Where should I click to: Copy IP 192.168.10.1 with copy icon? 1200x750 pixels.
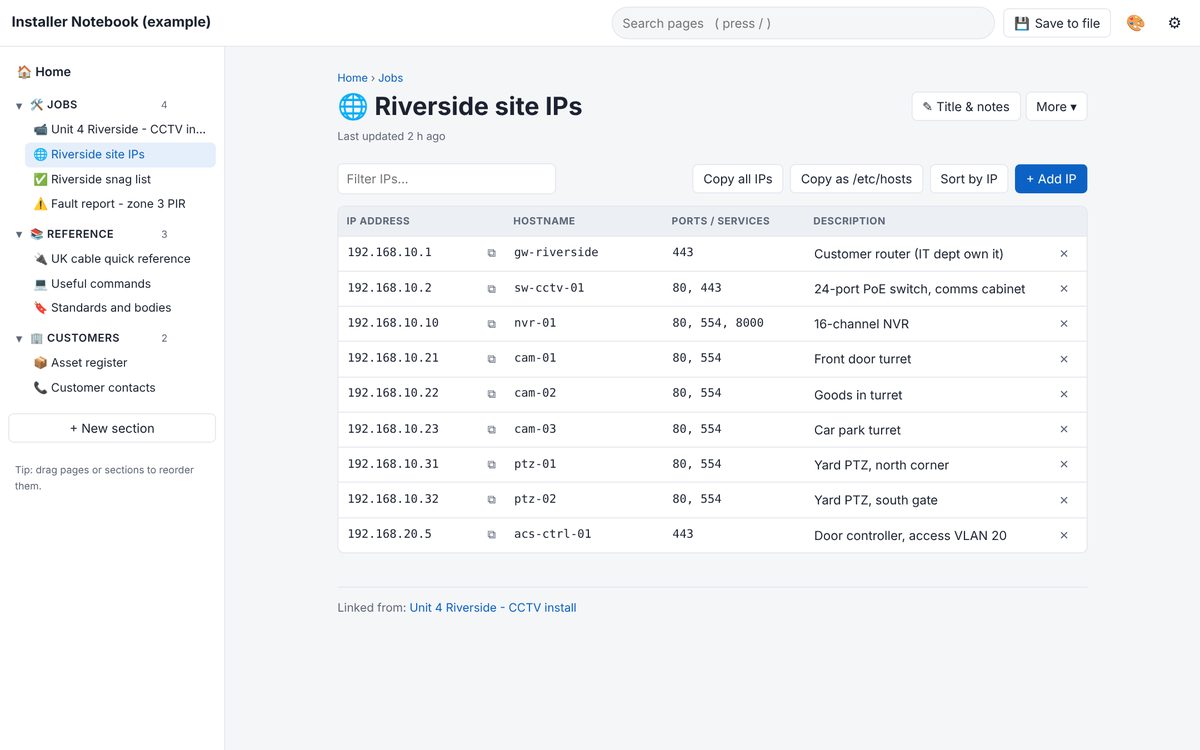pyautogui.click(x=491, y=254)
